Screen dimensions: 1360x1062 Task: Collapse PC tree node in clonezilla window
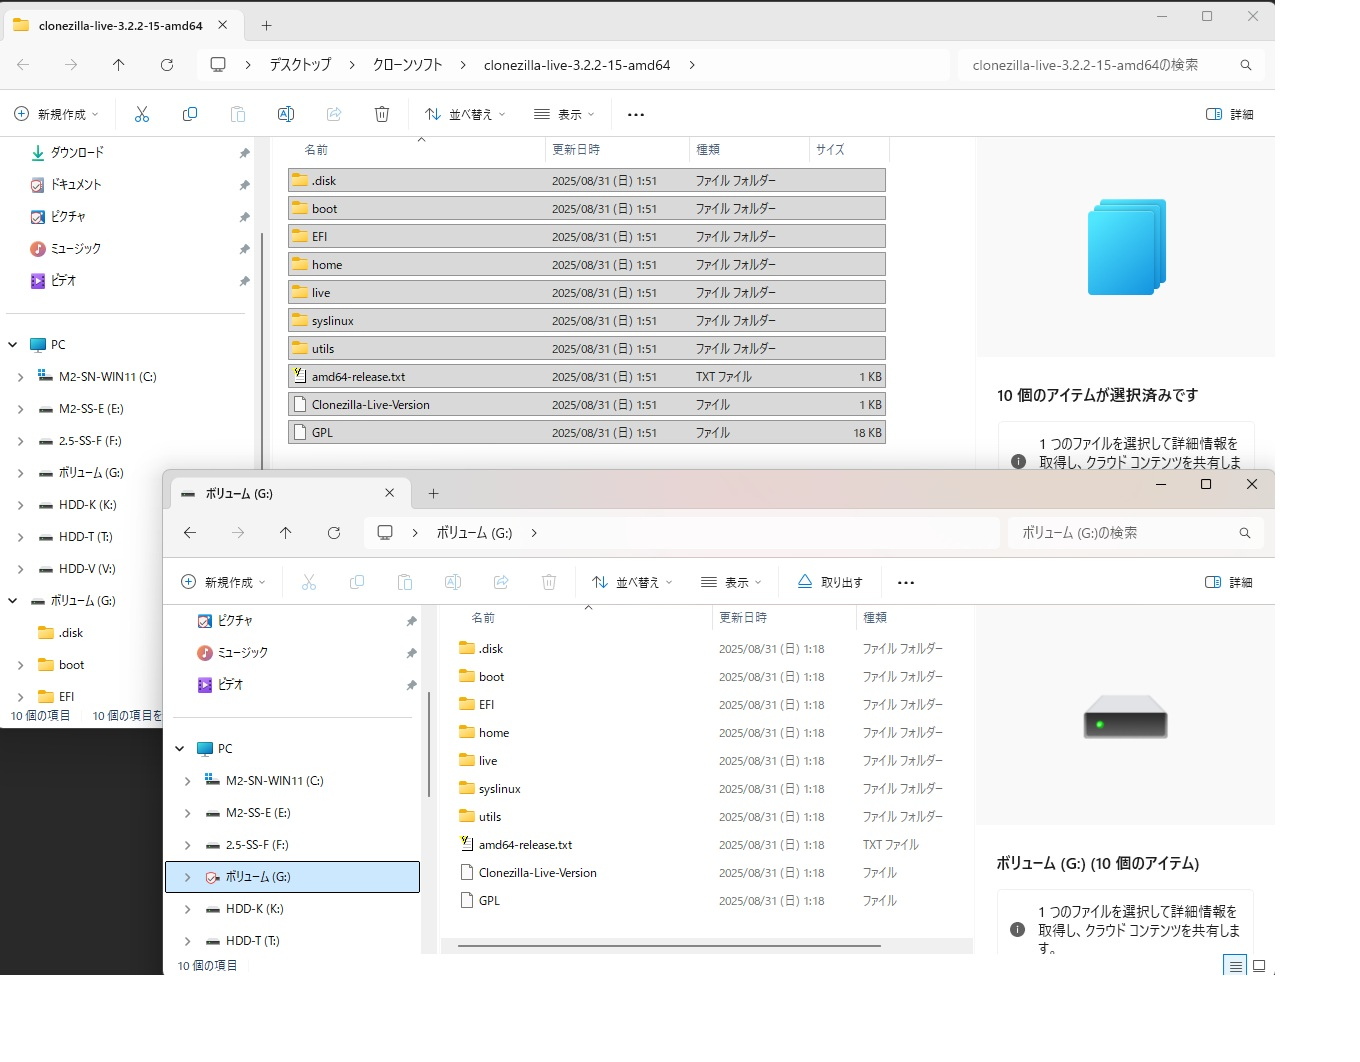click(x=13, y=345)
